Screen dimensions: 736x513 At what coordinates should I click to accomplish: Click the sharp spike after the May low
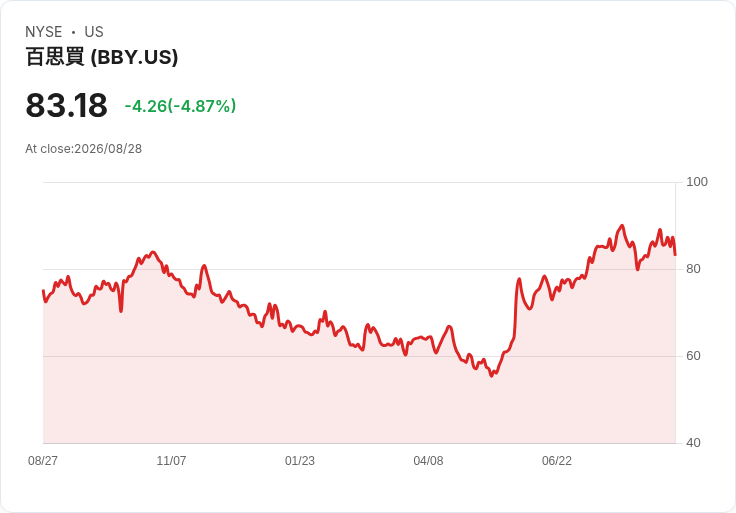(x=519, y=279)
